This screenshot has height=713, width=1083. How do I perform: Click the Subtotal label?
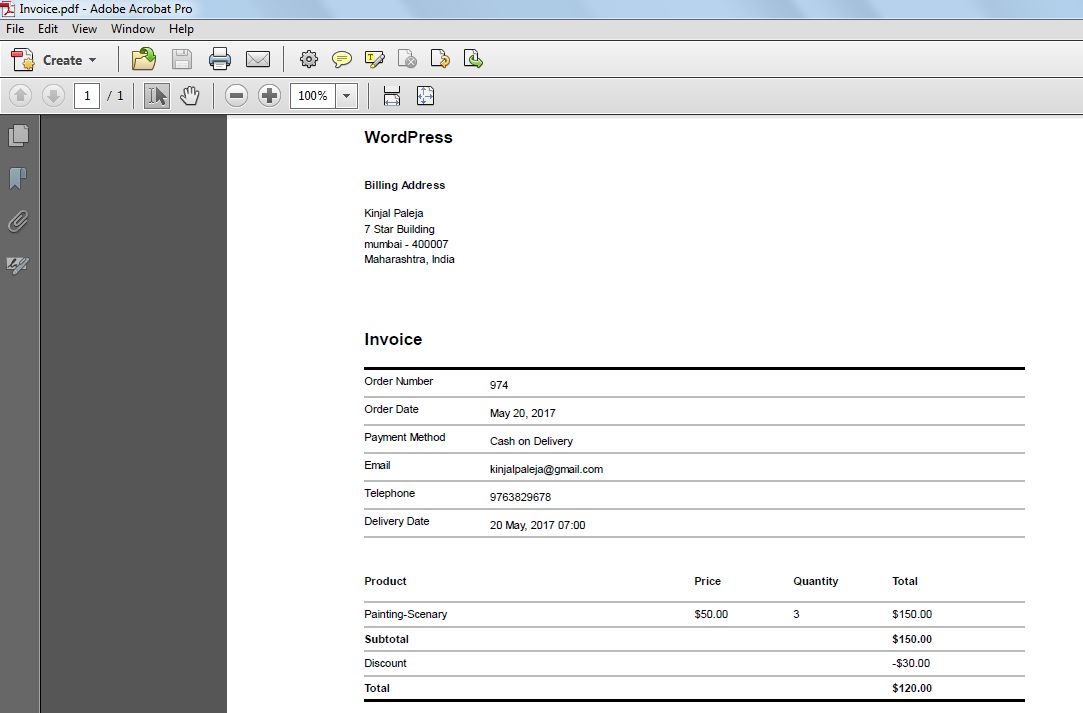click(387, 639)
